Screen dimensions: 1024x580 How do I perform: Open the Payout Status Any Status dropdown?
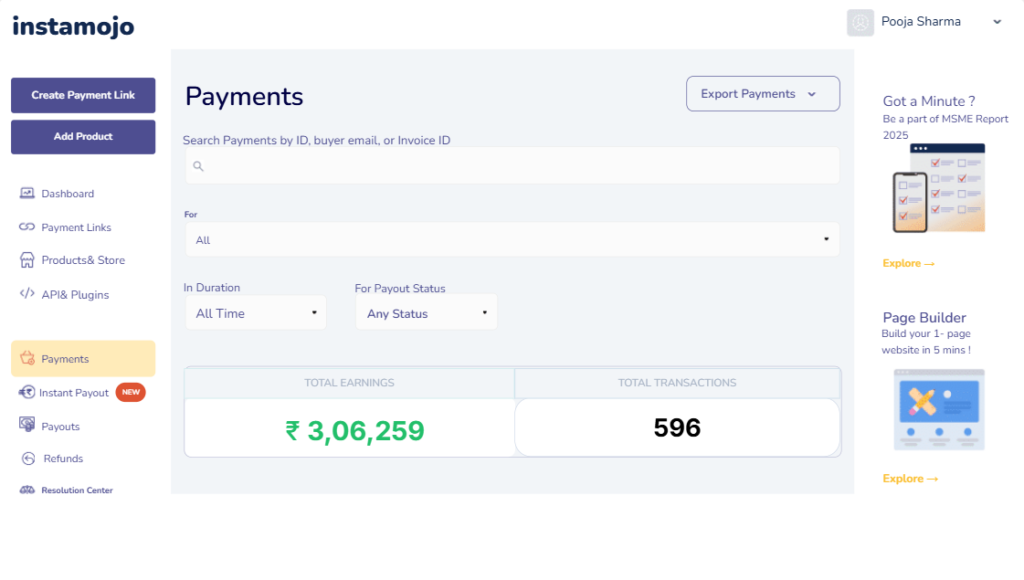tap(426, 313)
